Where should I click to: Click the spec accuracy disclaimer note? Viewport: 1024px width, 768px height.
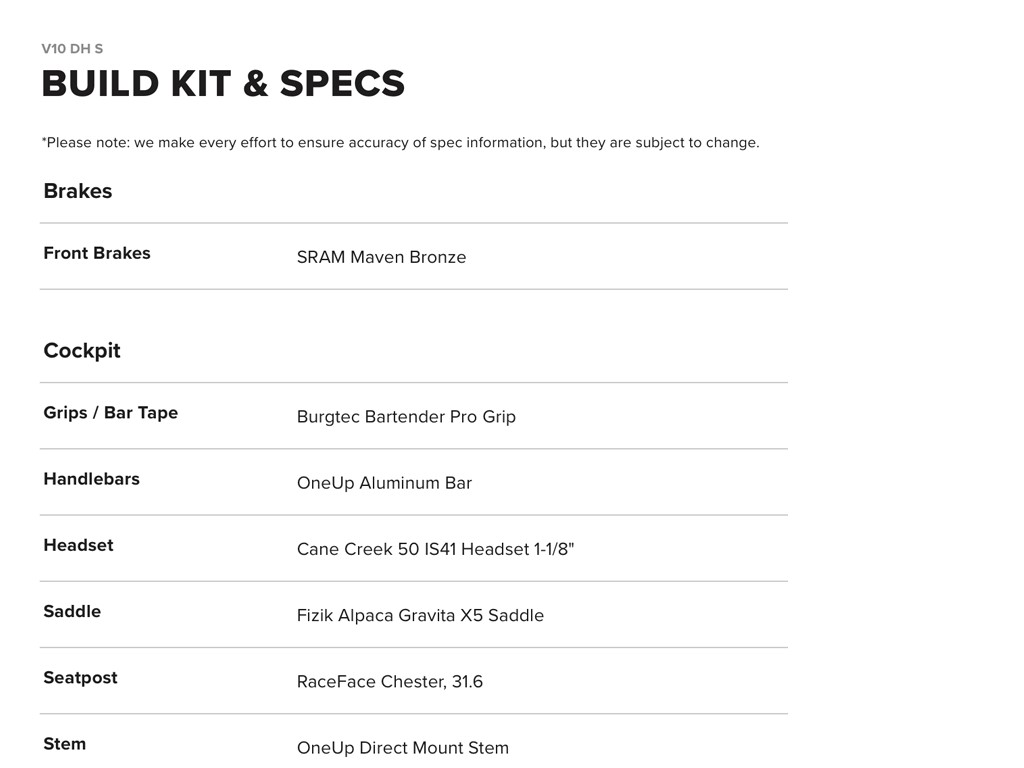(400, 142)
